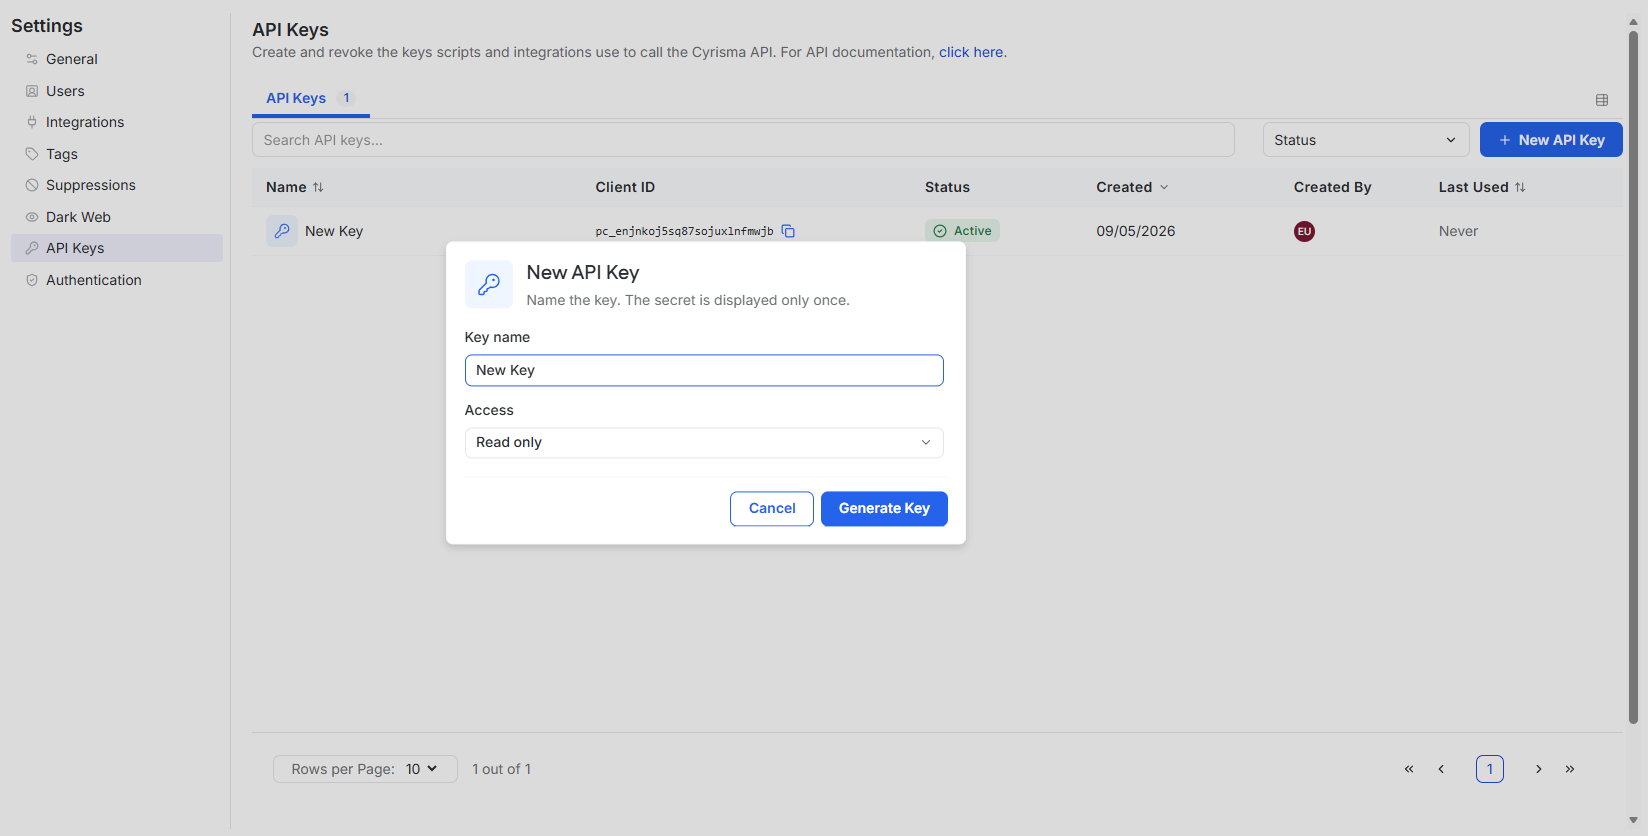
Task: Expand the Access dropdown in the dialog
Action: coord(704,443)
